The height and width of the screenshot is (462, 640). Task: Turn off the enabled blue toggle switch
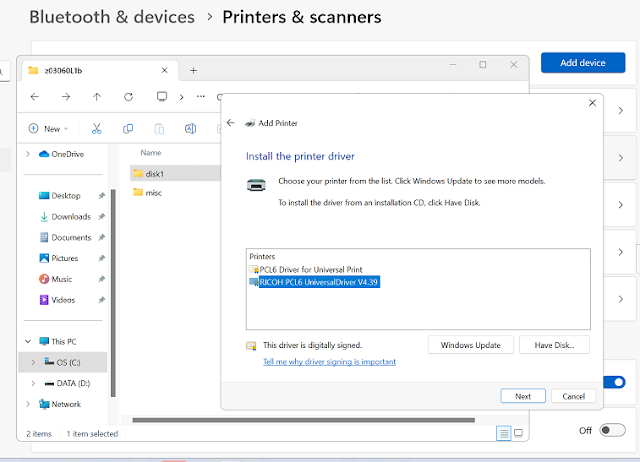613,382
